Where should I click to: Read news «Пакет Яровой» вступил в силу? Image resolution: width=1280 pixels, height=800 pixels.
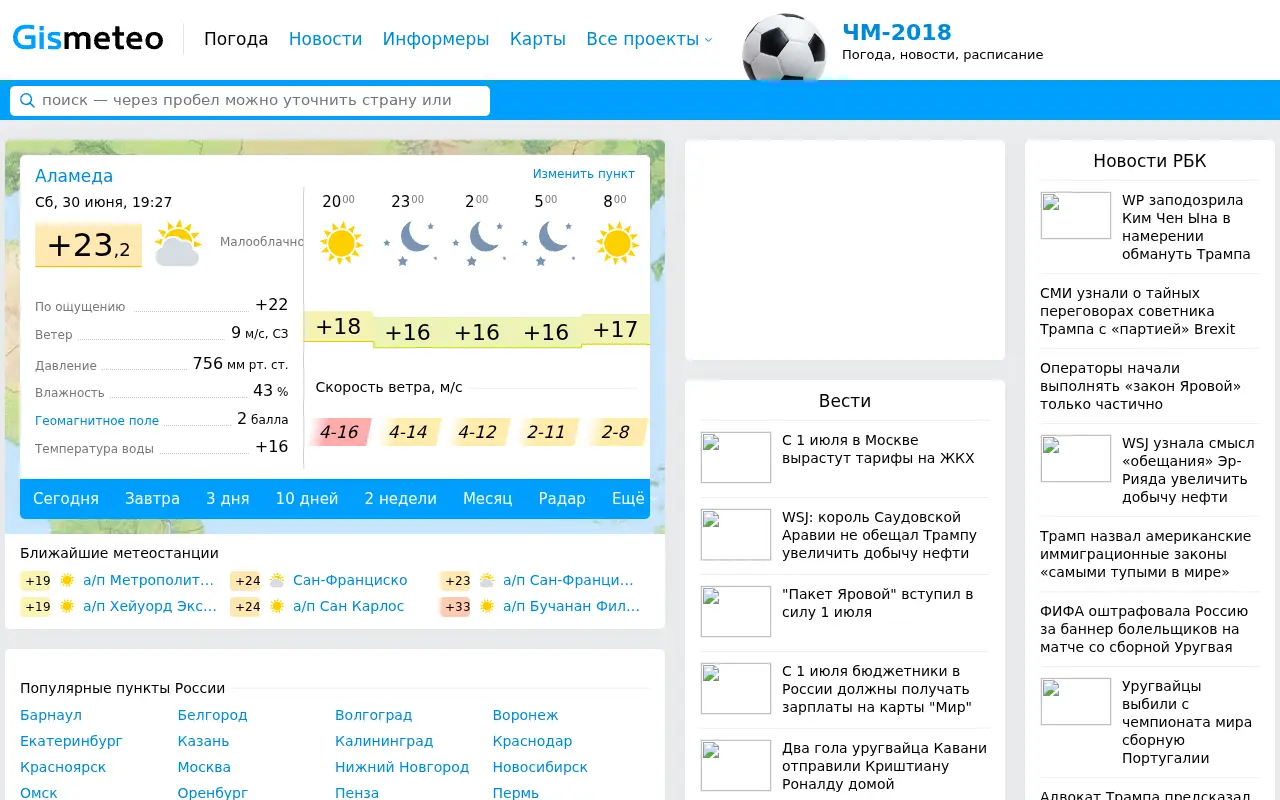[x=878, y=603]
